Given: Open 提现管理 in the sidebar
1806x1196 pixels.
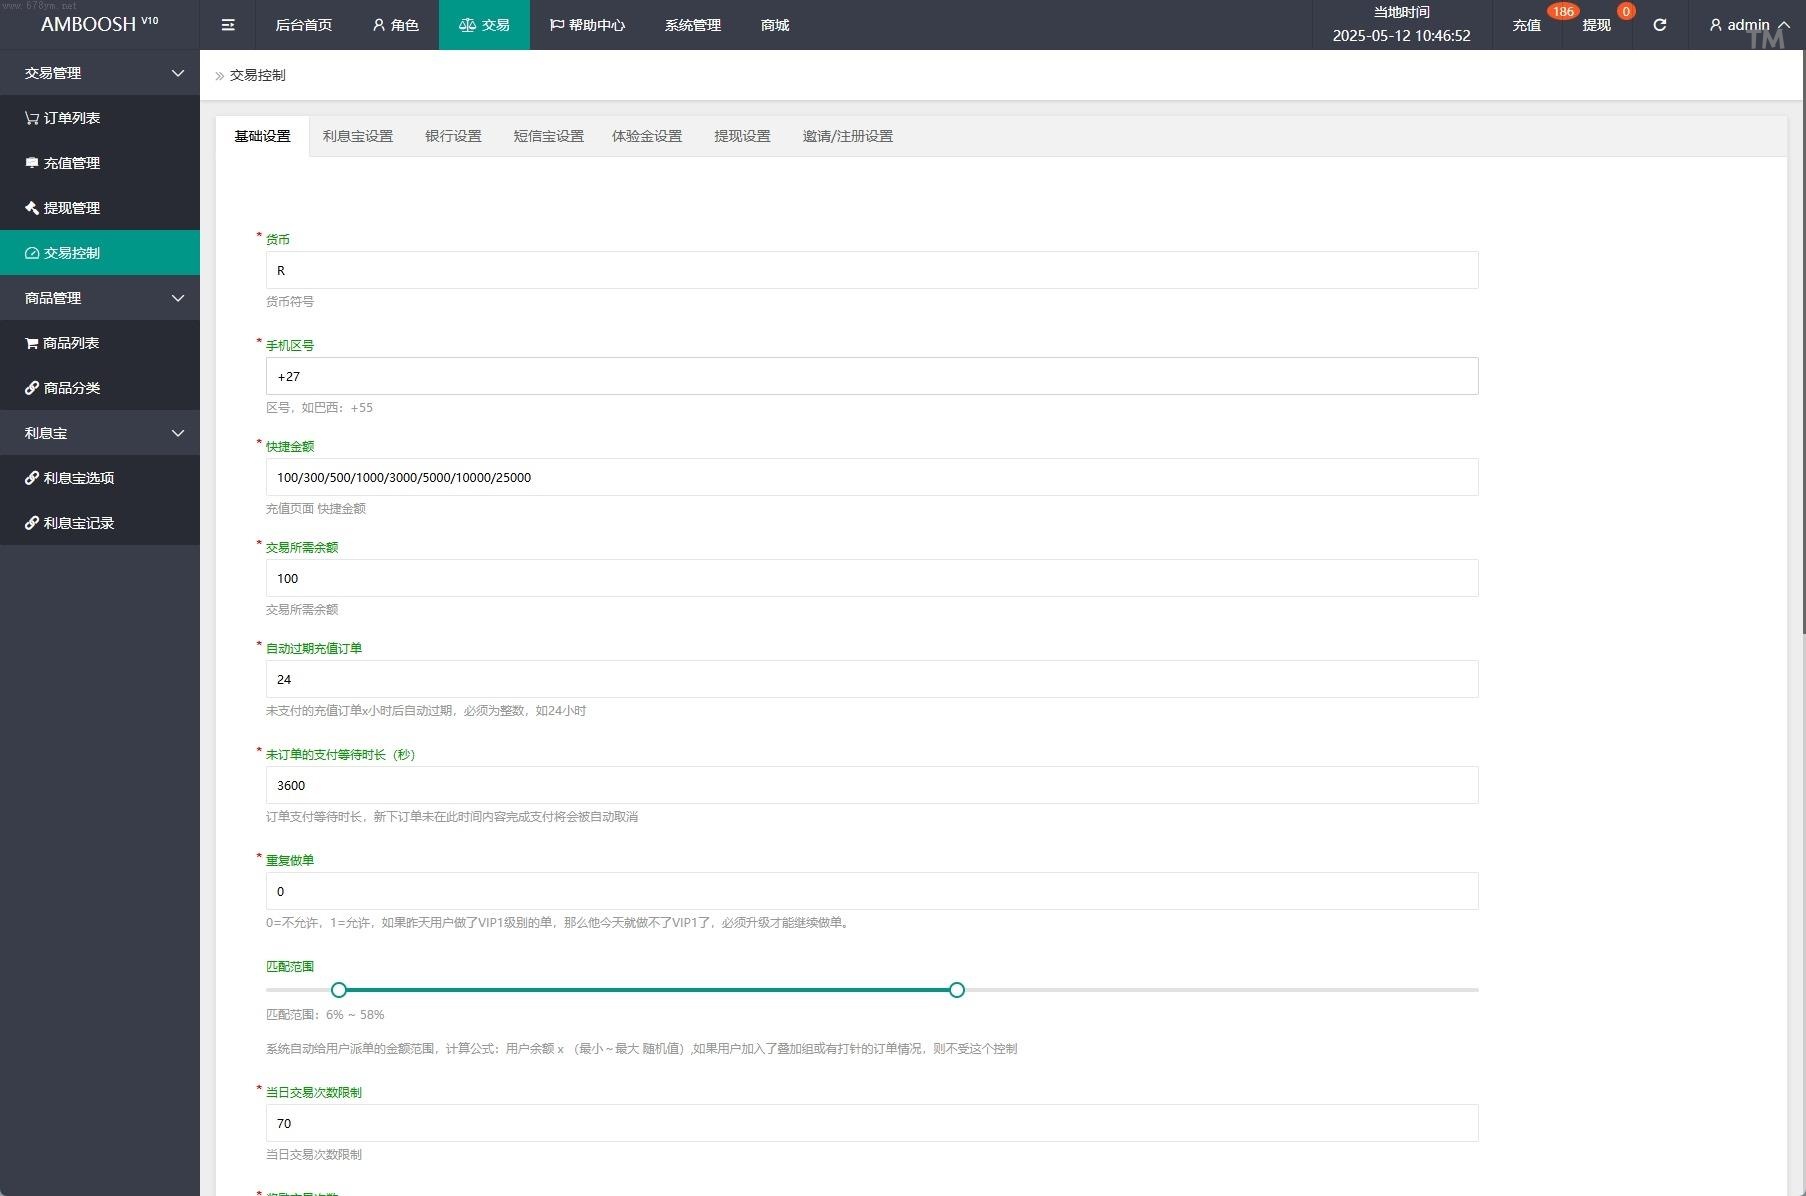Looking at the screenshot, I should (63, 208).
